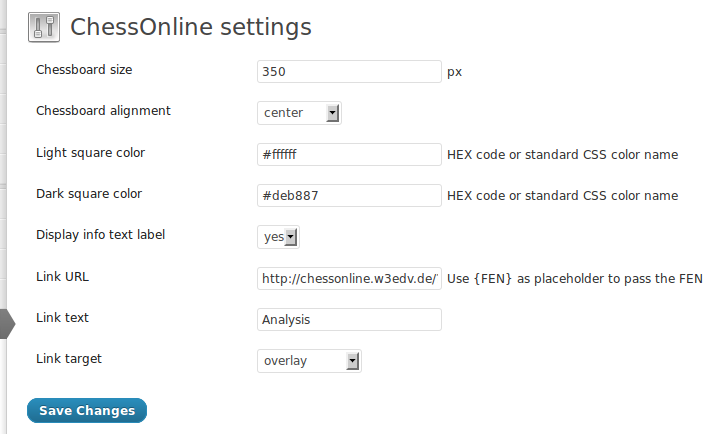Viewport: 710px width, 434px height.
Task: Click the Save Changes button
Action: [x=87, y=410]
